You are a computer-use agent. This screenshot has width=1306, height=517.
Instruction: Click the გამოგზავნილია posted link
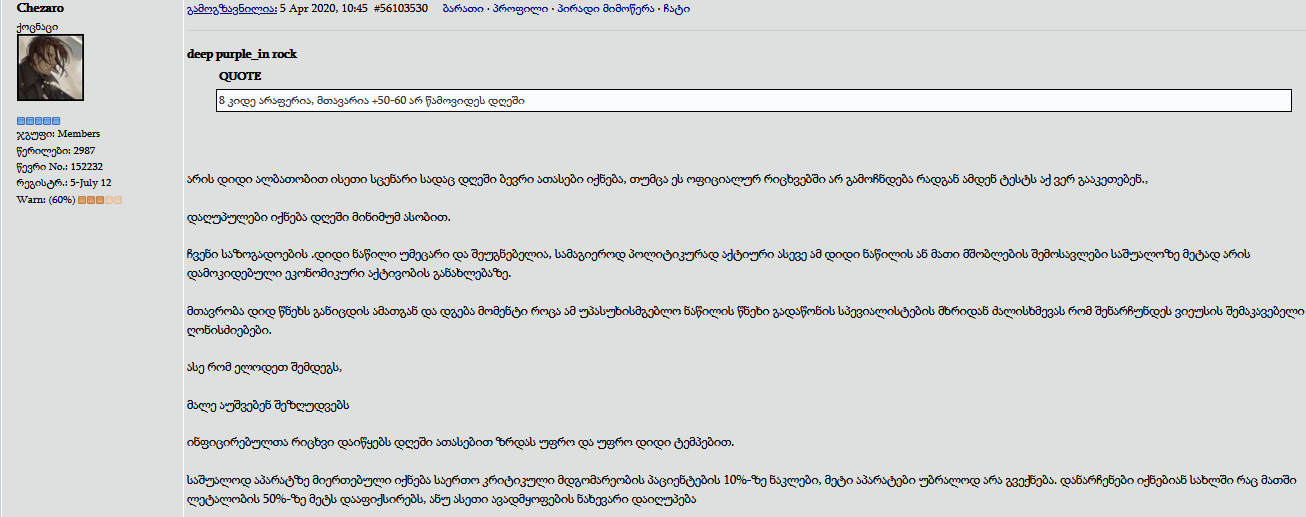pyautogui.click(x=232, y=8)
